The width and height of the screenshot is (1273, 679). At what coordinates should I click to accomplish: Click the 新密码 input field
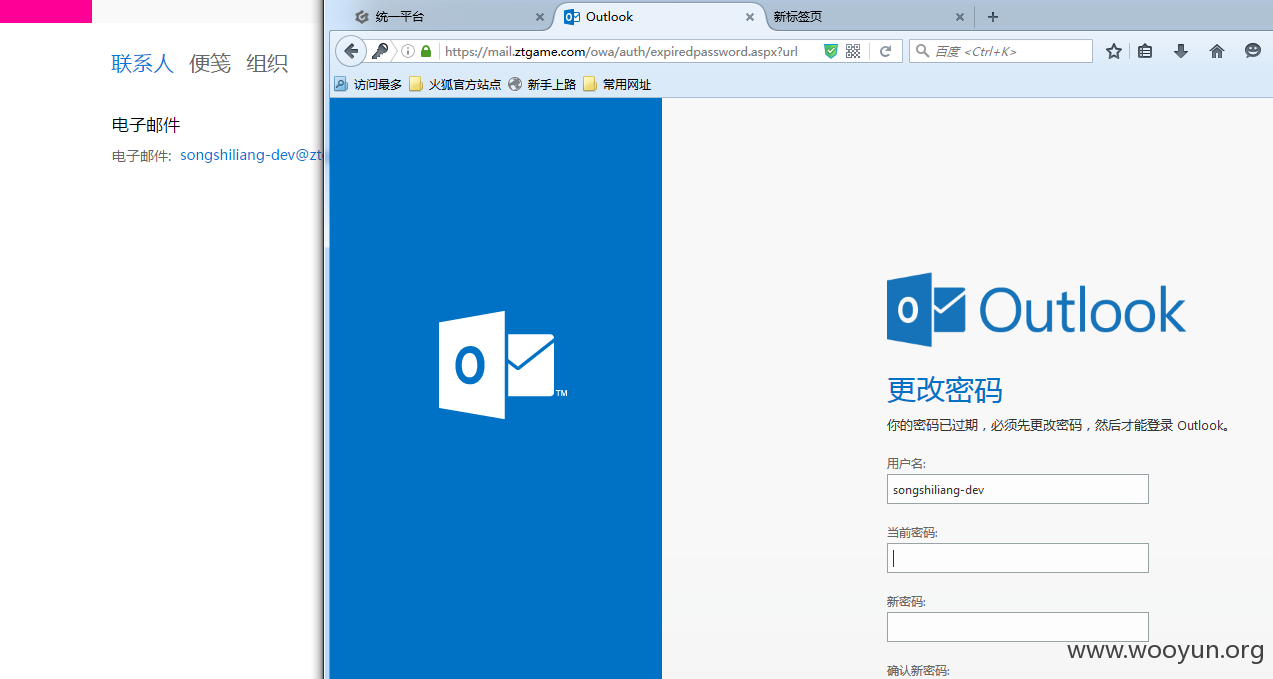1017,627
